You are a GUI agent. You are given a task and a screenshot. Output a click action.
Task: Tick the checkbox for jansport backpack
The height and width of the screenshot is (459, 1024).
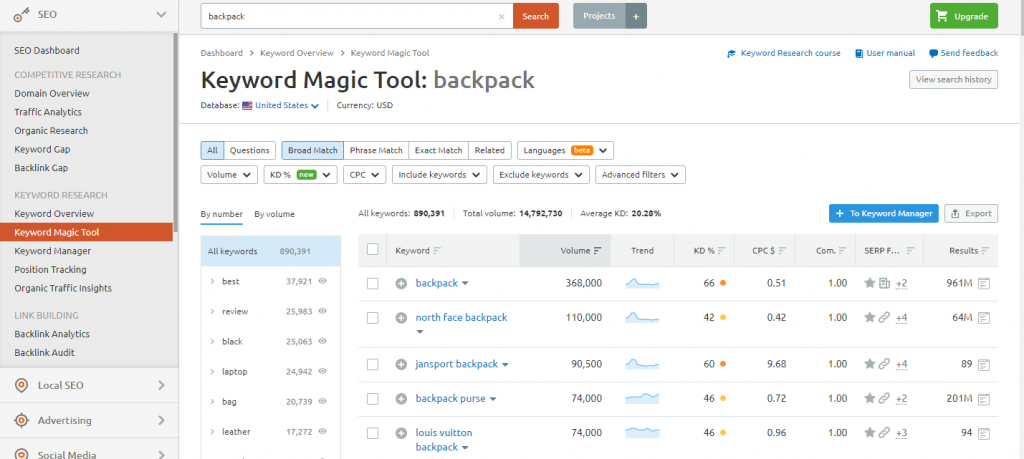[x=372, y=364]
